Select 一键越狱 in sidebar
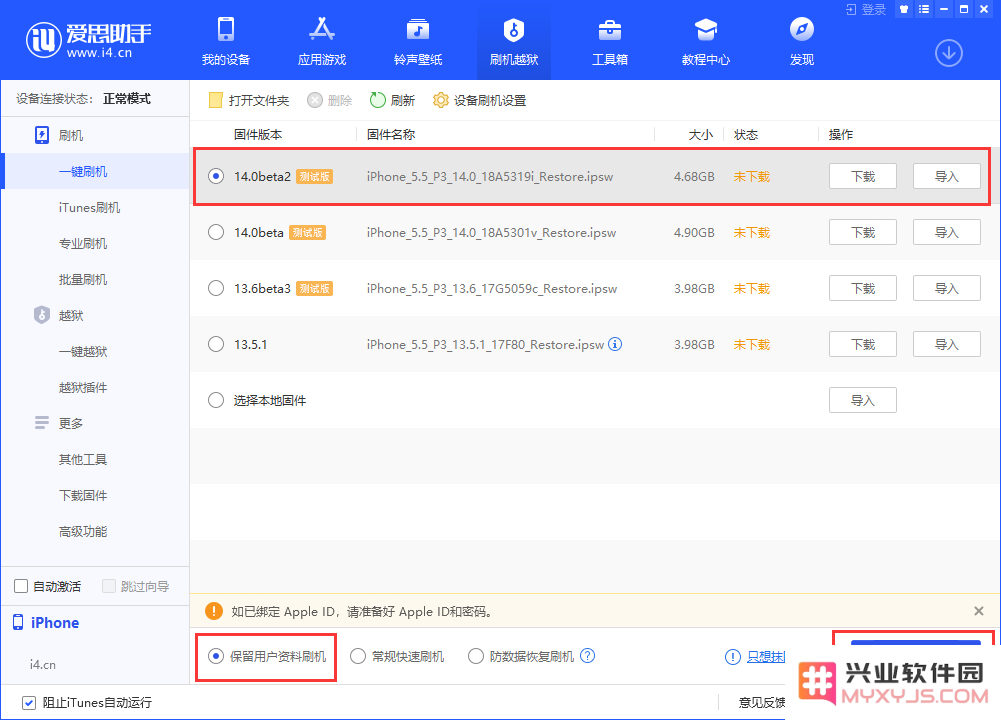This screenshot has height=720, width=1001. 83,351
